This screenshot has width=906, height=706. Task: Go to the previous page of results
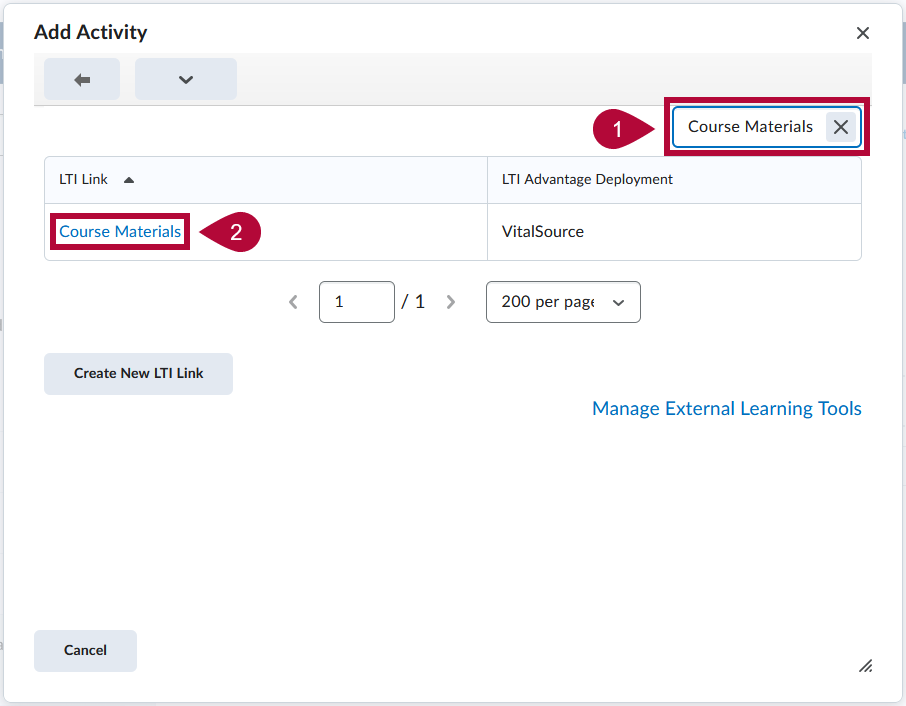point(293,302)
